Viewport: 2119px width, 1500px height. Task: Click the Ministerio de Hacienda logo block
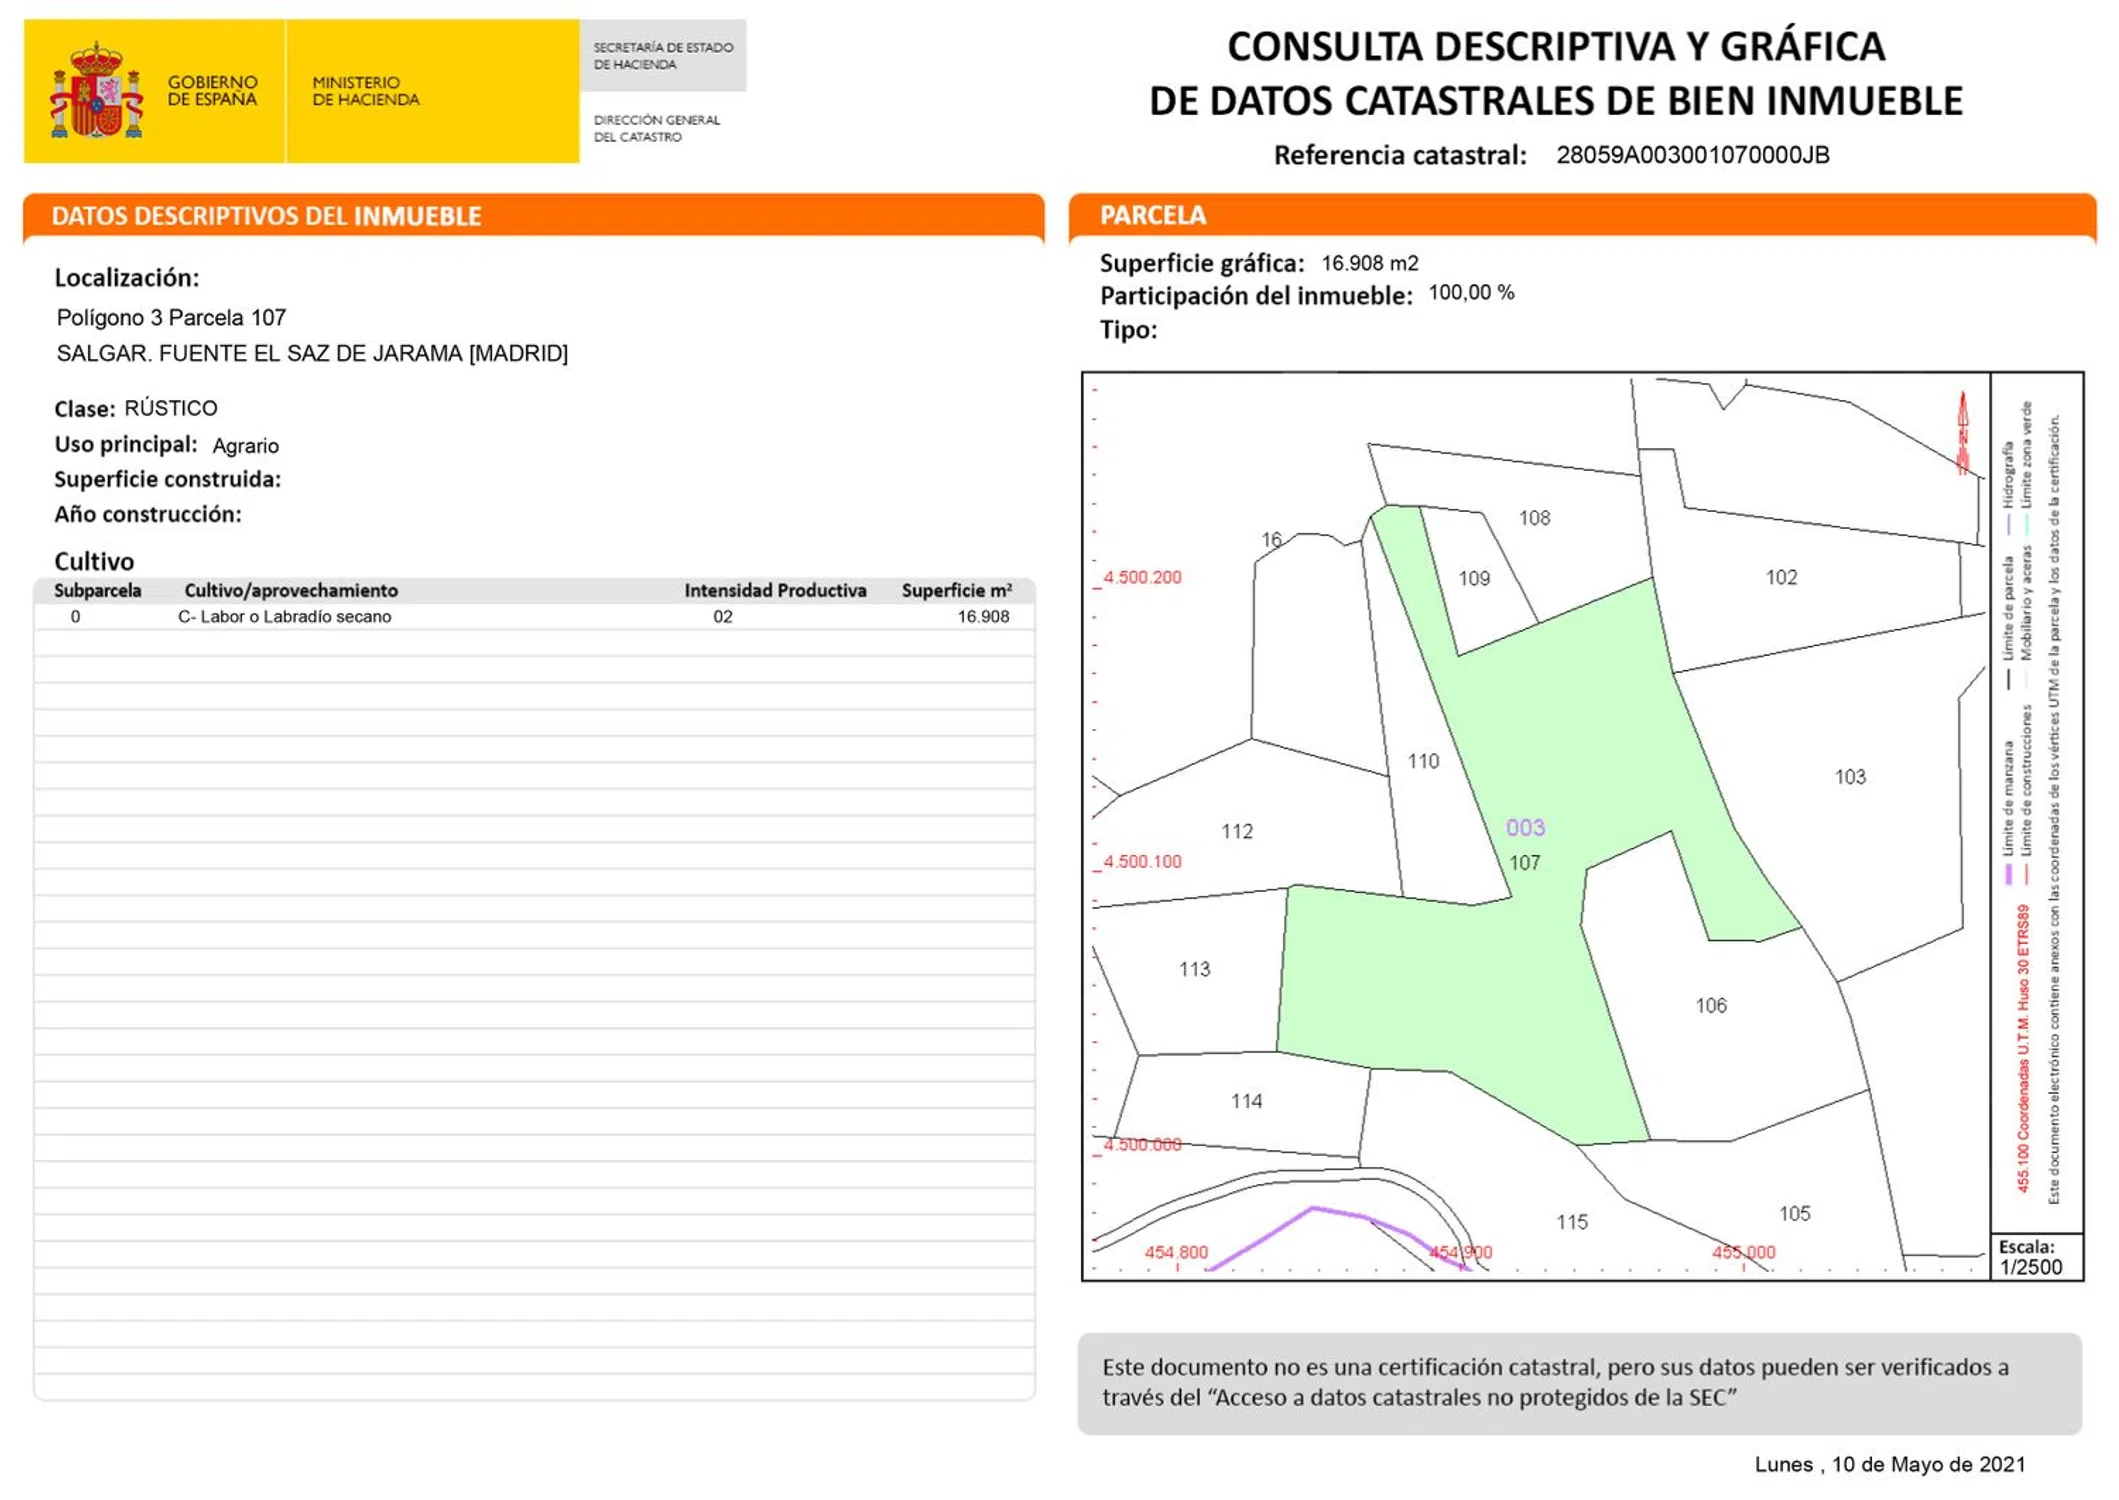tap(365, 91)
